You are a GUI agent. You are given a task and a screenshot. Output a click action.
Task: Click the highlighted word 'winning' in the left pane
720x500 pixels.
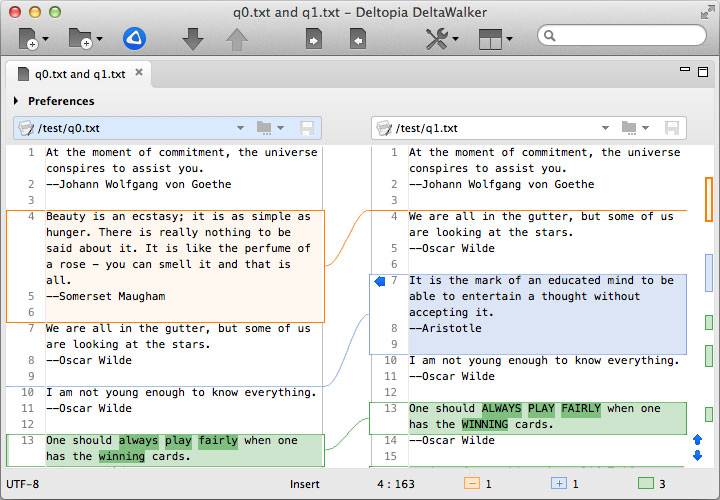click(x=122, y=456)
